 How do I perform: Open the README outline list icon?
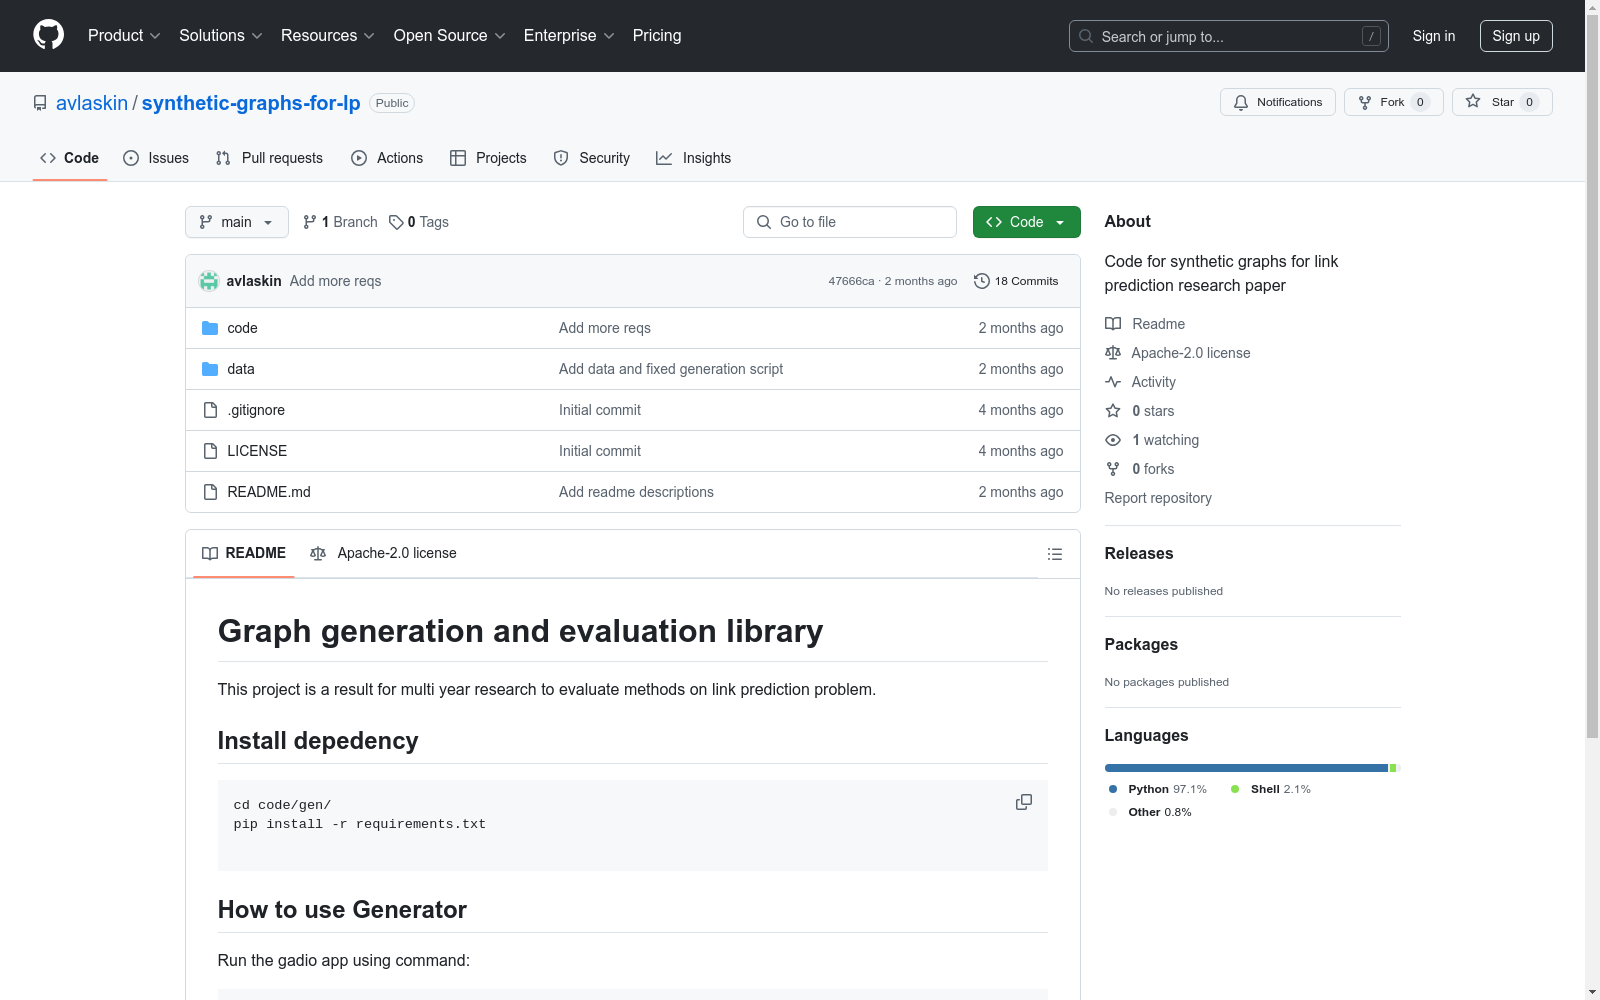[x=1055, y=554]
